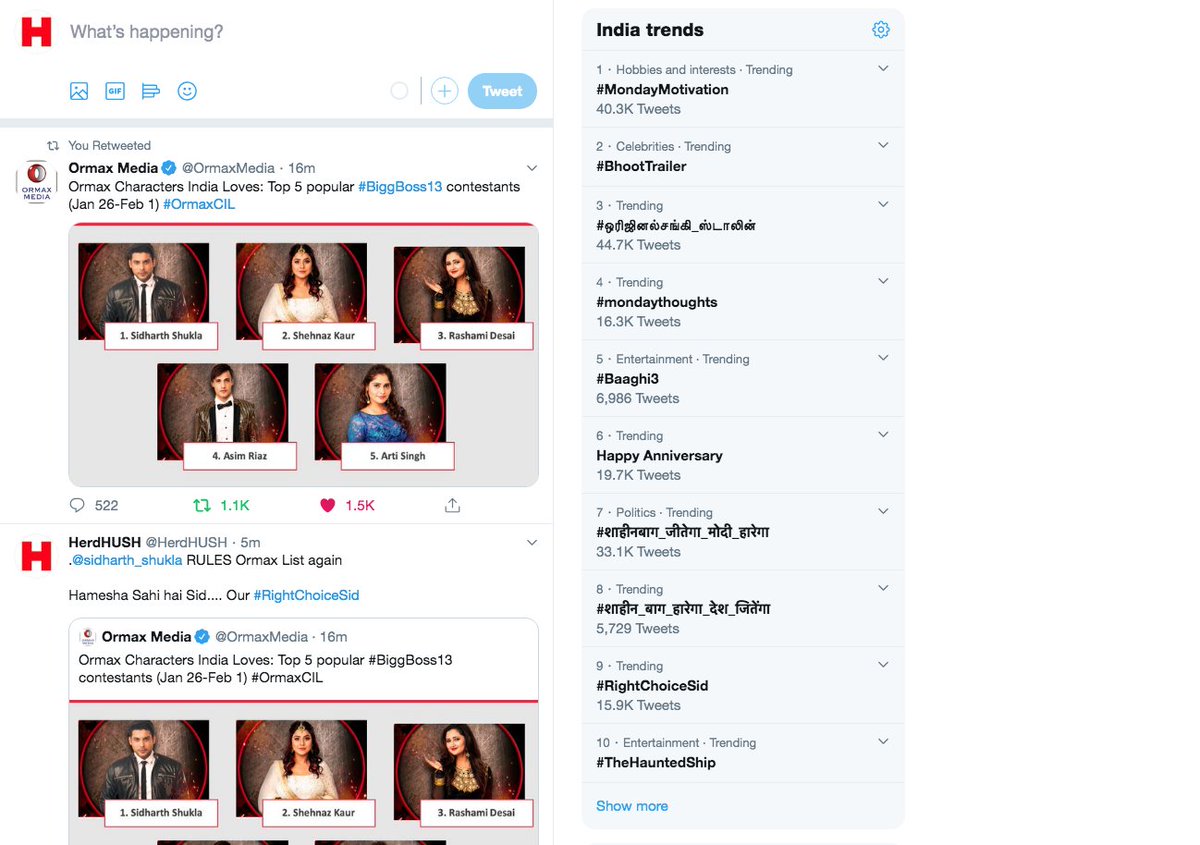The width and height of the screenshot is (1200, 845).
Task: Open #RightChoiceSid hashtag in the HerdHUSH tweet
Action: pos(306,595)
